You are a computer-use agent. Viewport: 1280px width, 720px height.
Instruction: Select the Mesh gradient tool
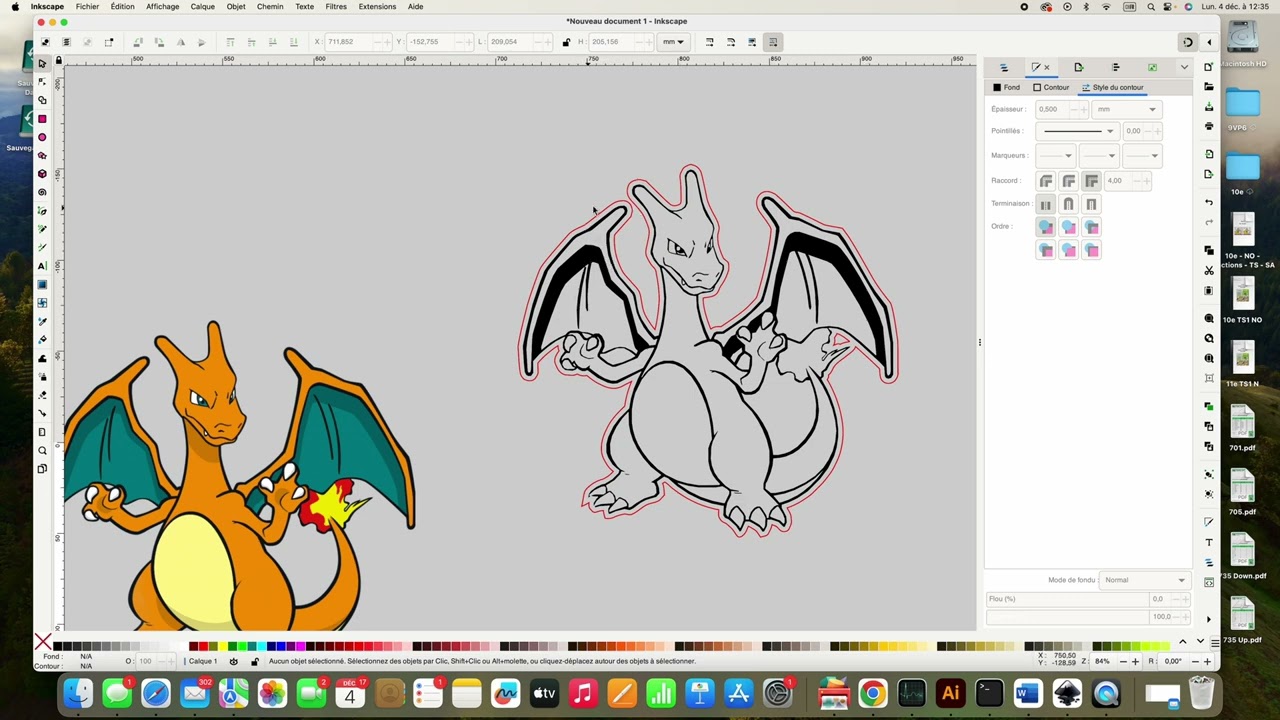point(42,303)
